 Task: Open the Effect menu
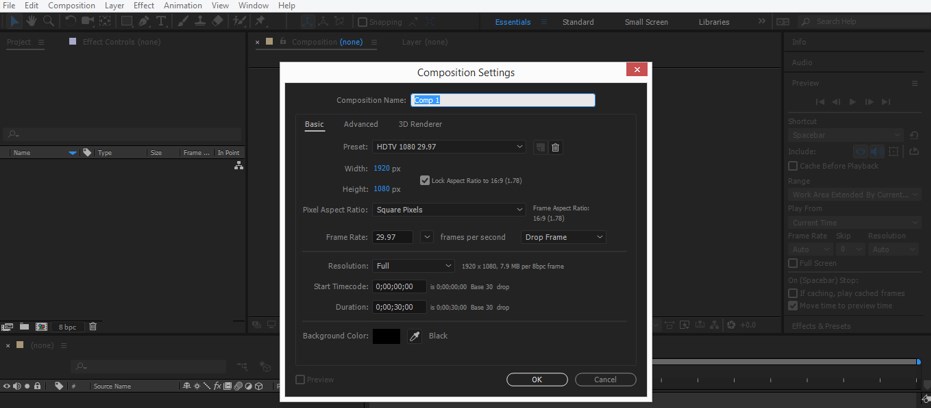[x=144, y=5]
